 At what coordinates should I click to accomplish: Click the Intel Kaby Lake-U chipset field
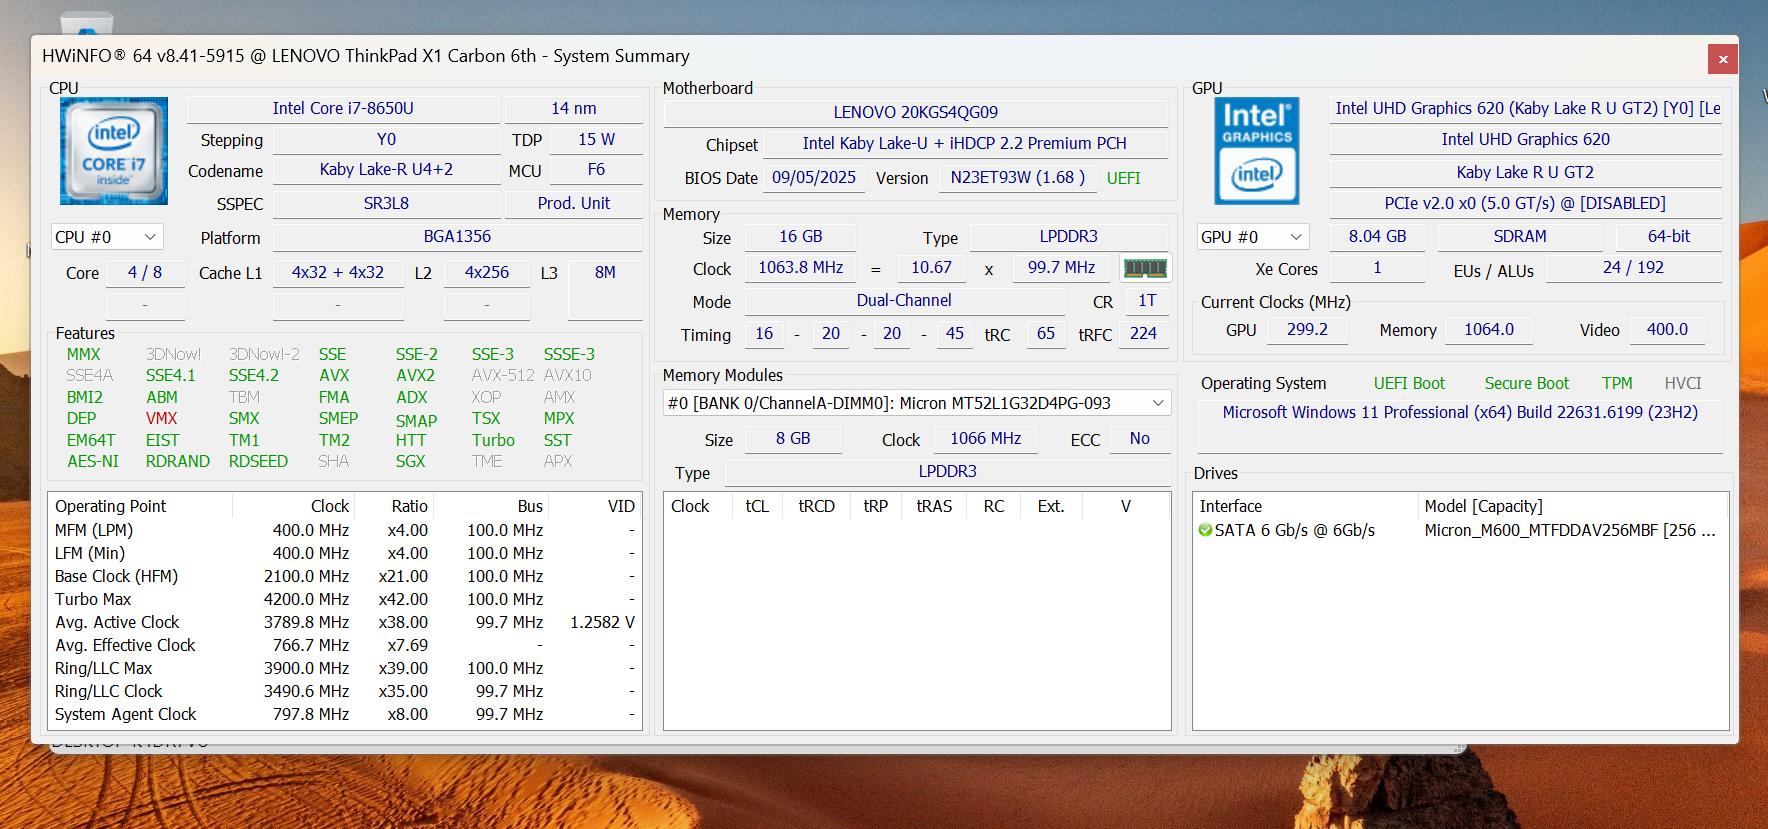(x=965, y=143)
